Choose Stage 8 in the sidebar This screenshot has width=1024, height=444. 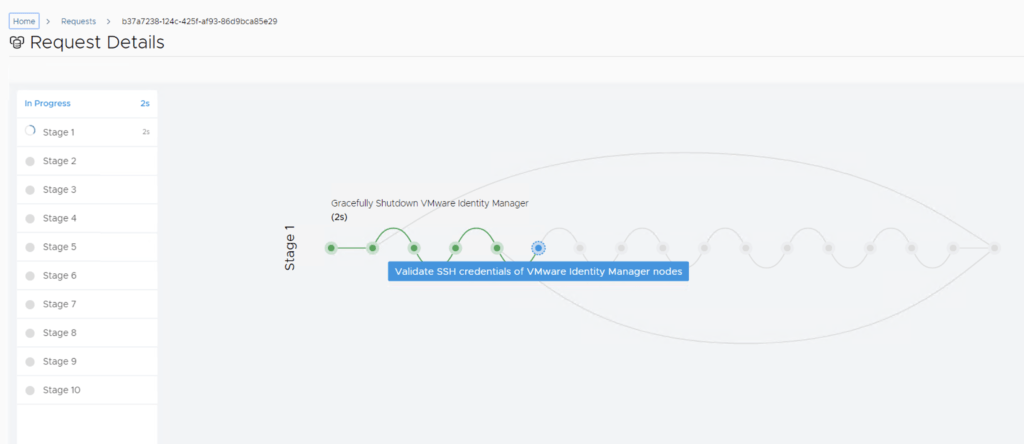click(59, 333)
